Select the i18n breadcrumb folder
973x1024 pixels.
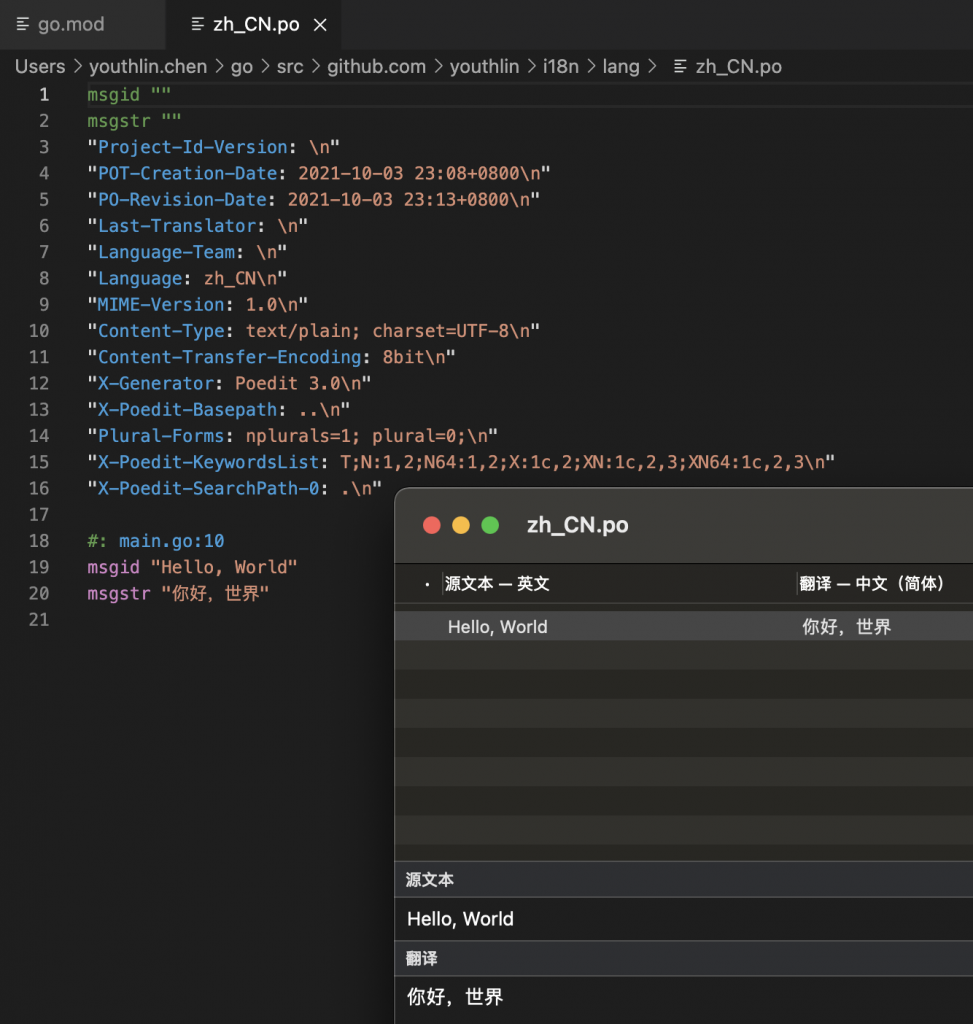pyautogui.click(x=560, y=67)
